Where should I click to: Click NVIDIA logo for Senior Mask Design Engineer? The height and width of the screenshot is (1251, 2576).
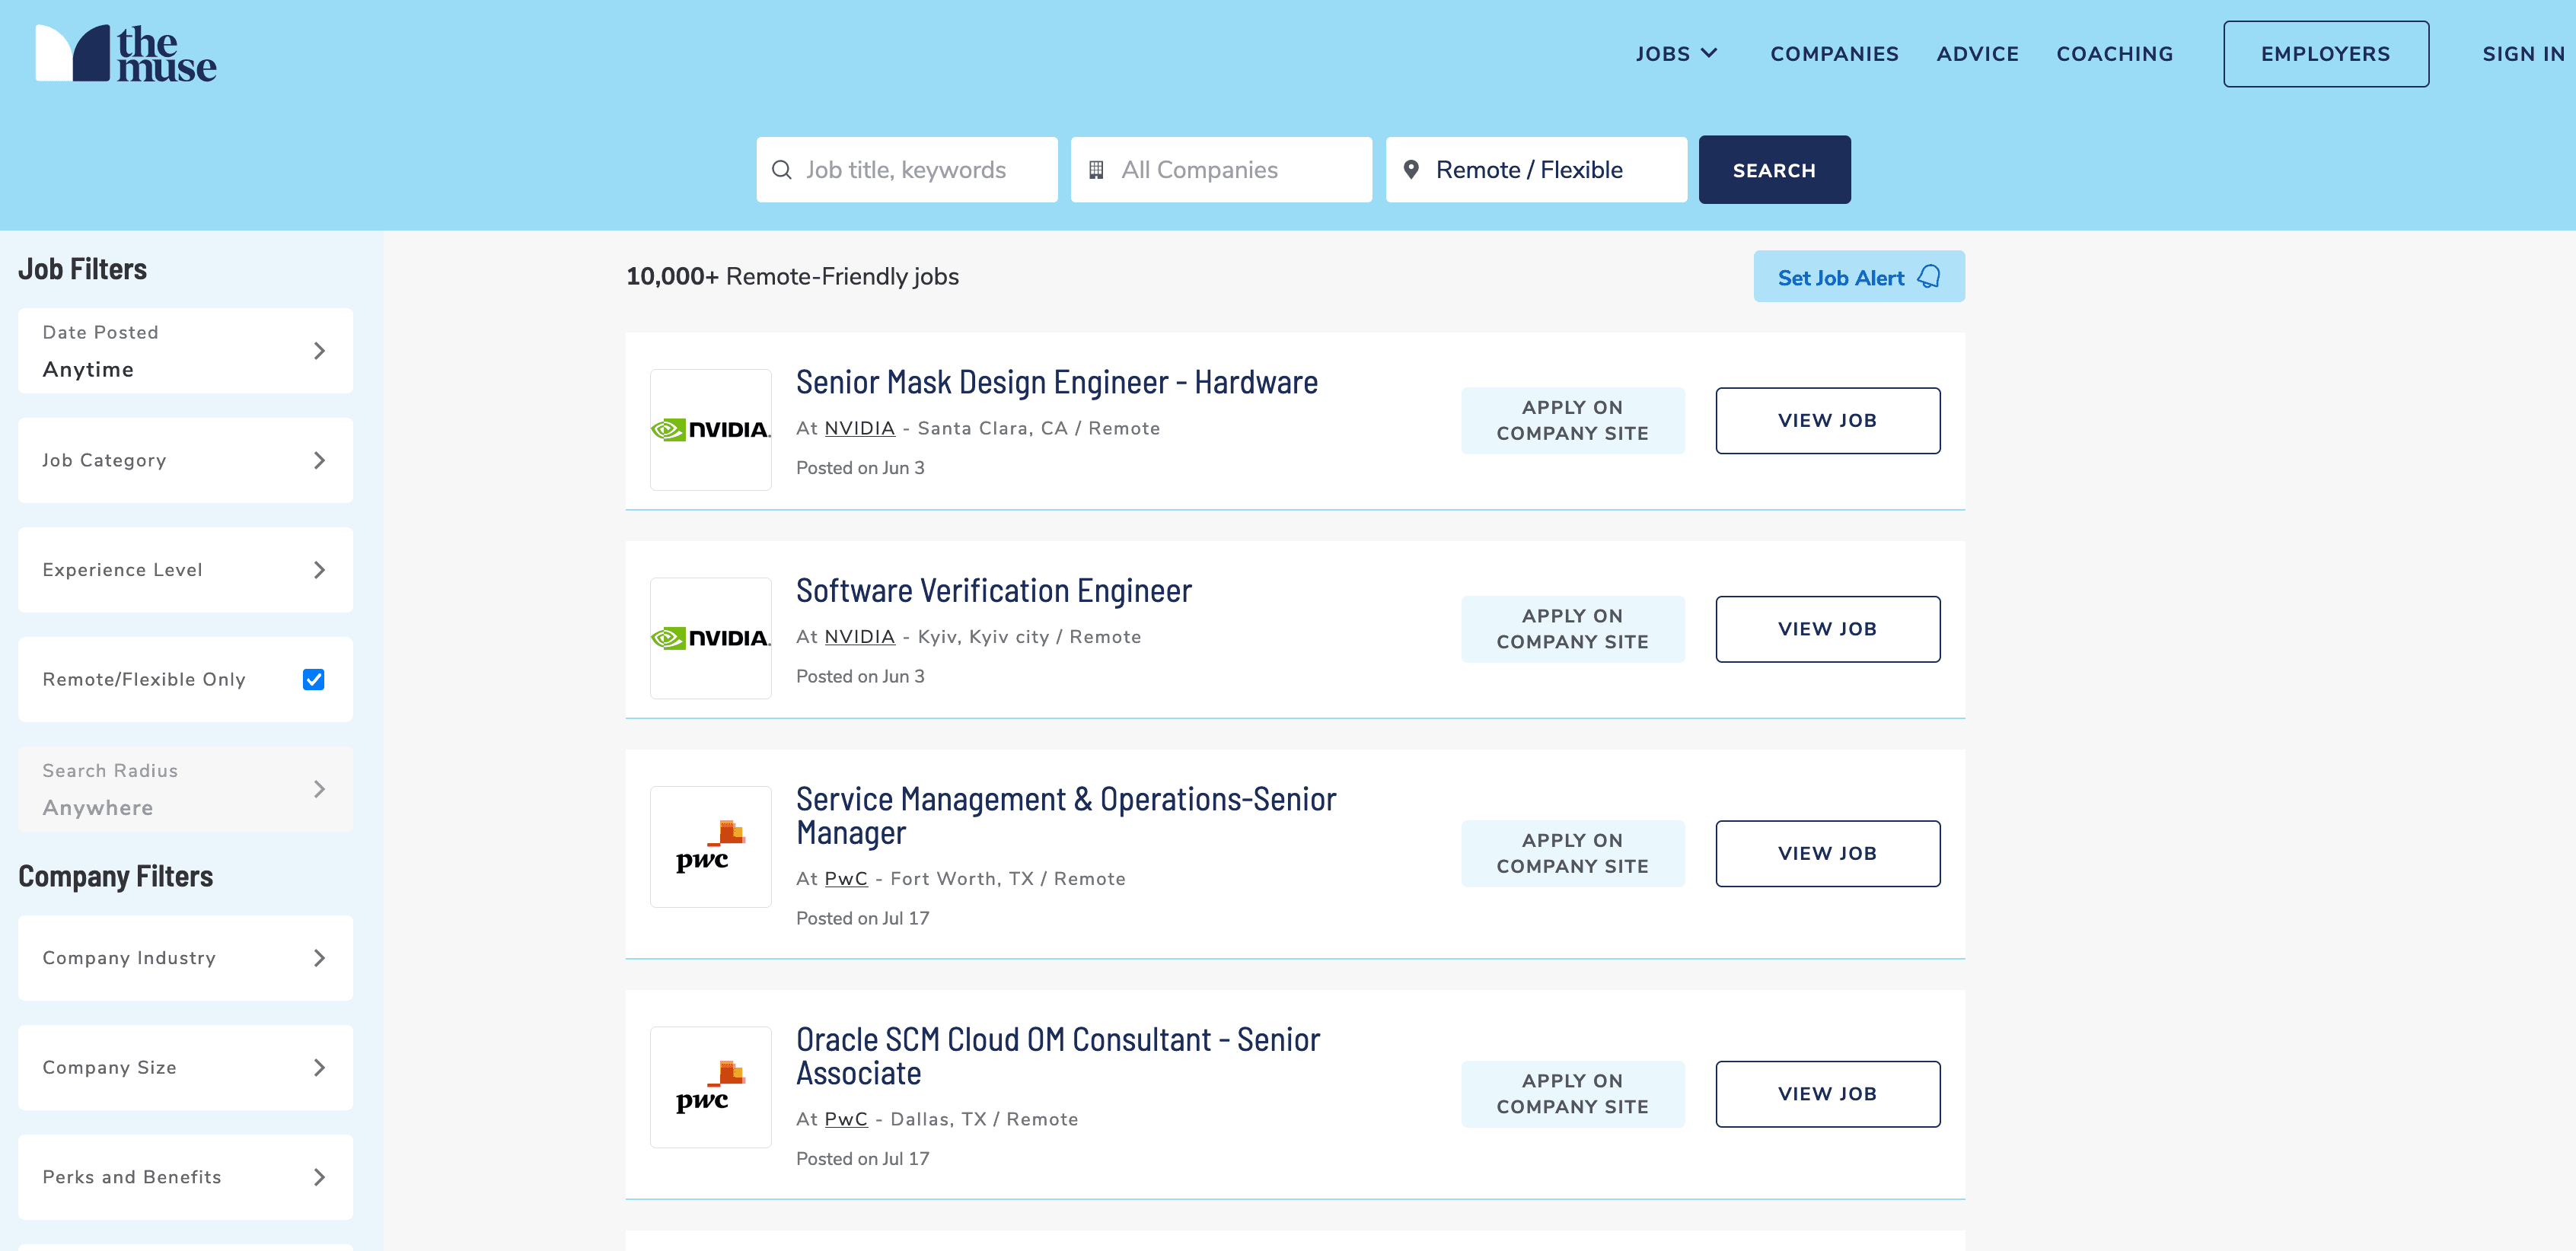[711, 430]
